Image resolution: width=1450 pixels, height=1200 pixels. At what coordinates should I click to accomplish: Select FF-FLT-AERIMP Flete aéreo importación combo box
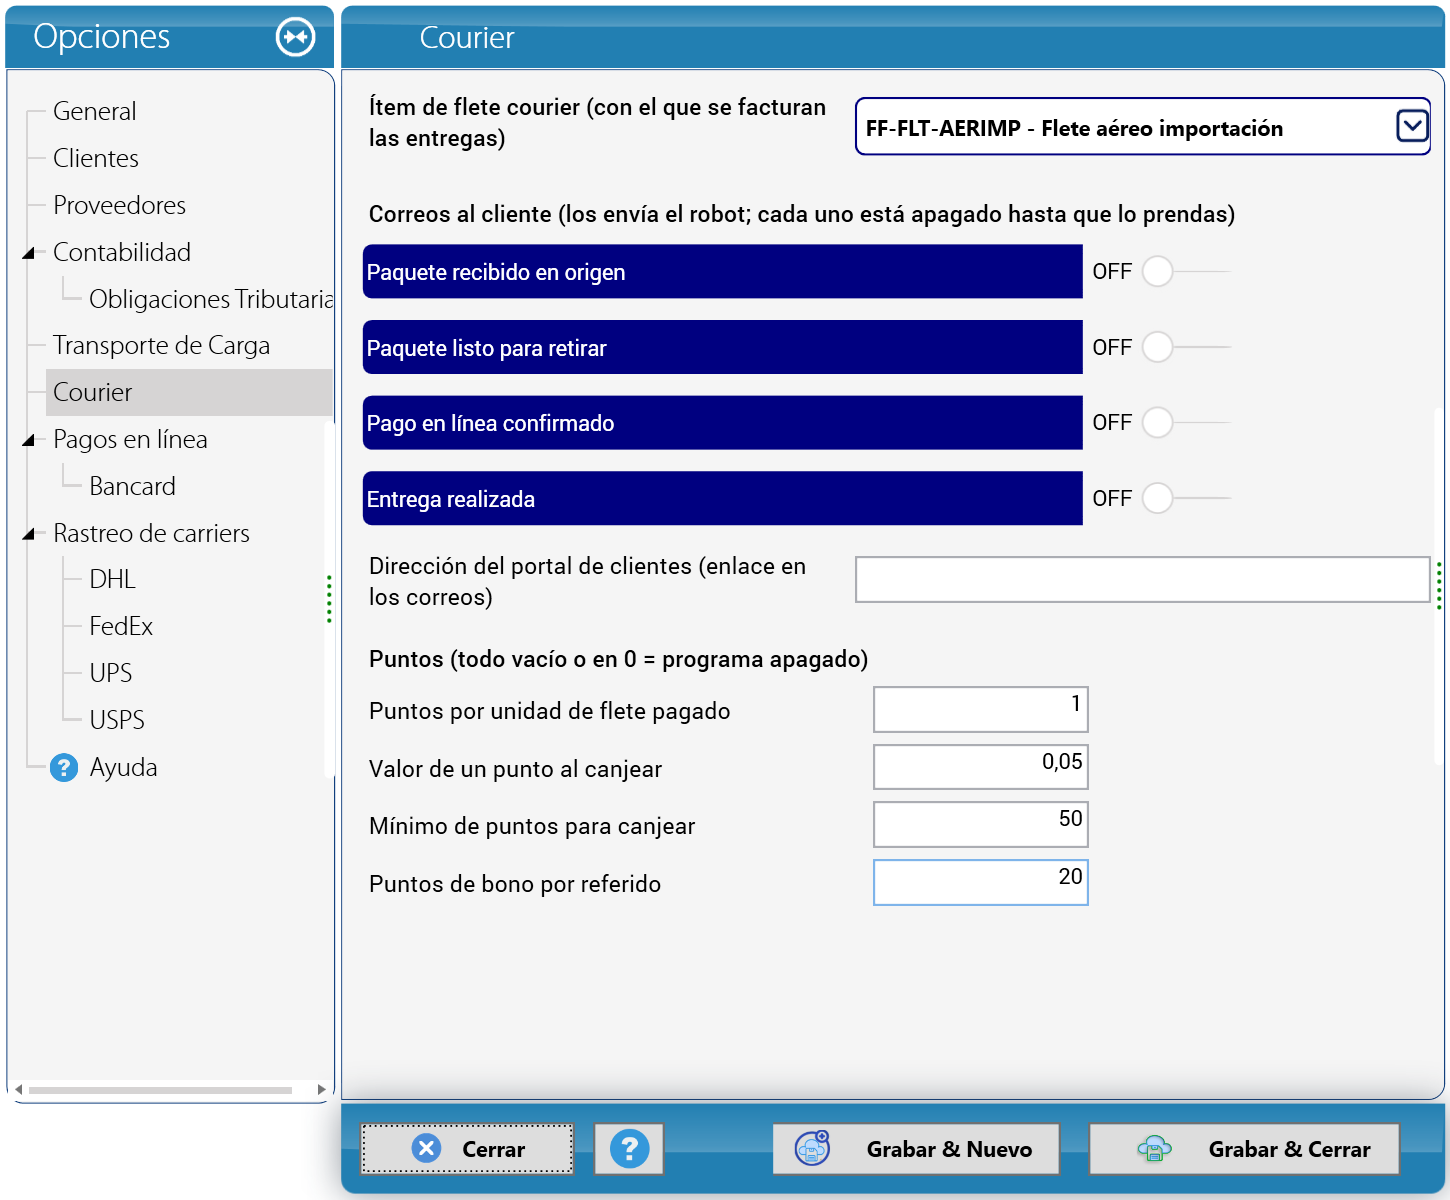(x=1143, y=126)
